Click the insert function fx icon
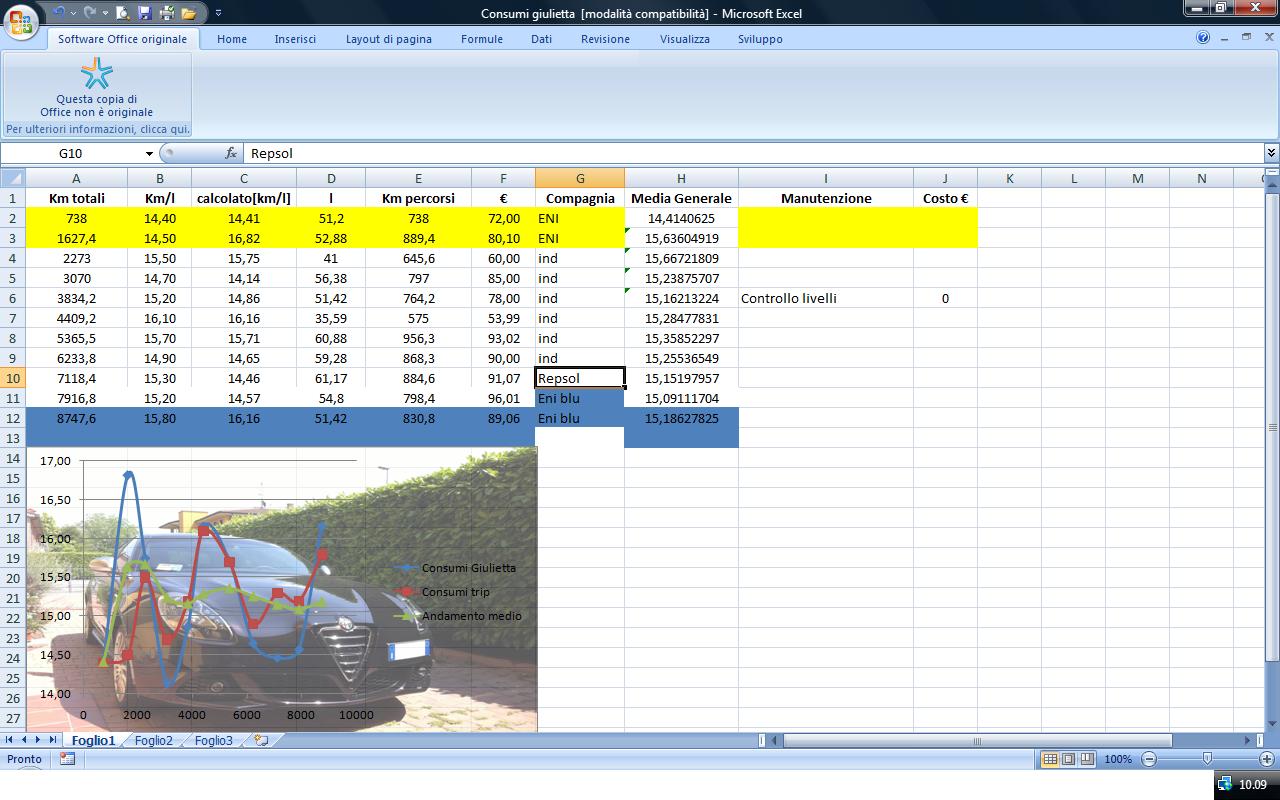Viewport: 1280px width, 800px height. tap(231, 153)
